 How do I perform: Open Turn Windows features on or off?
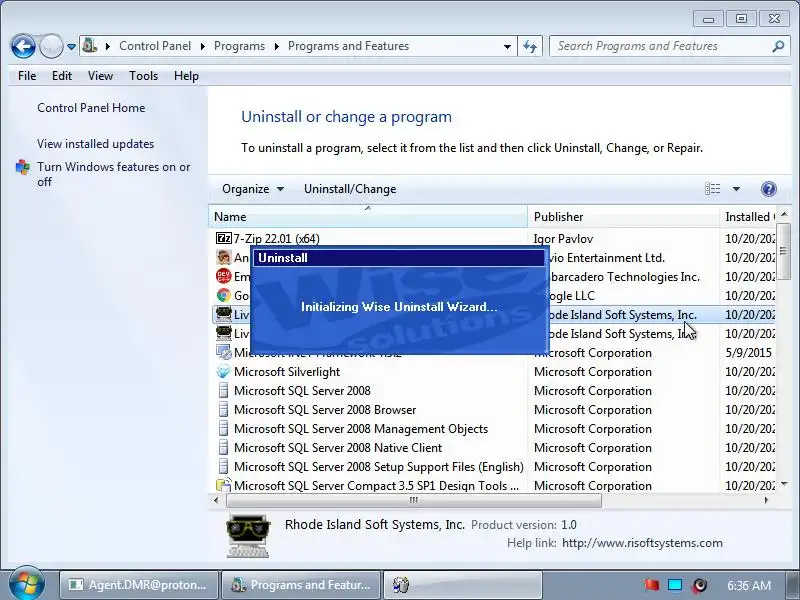tap(113, 174)
